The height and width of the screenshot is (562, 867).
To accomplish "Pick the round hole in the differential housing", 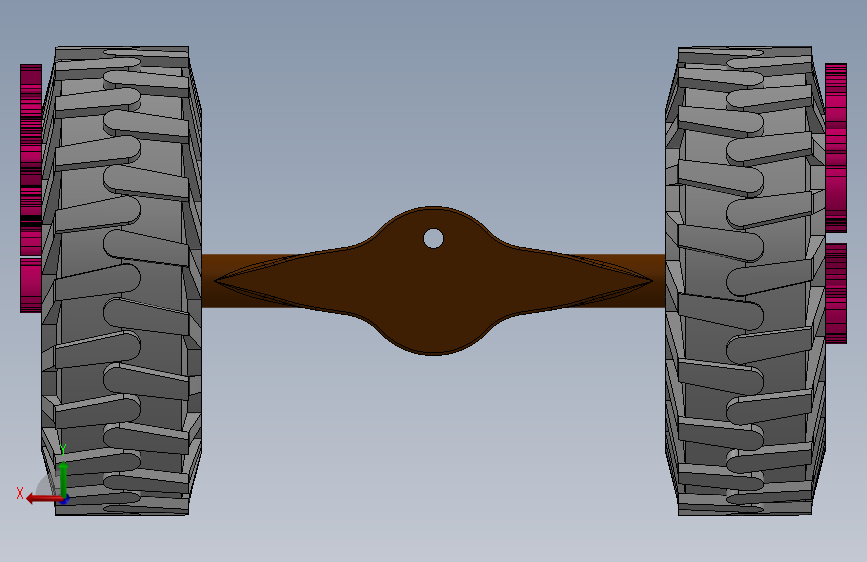I will point(433,239).
